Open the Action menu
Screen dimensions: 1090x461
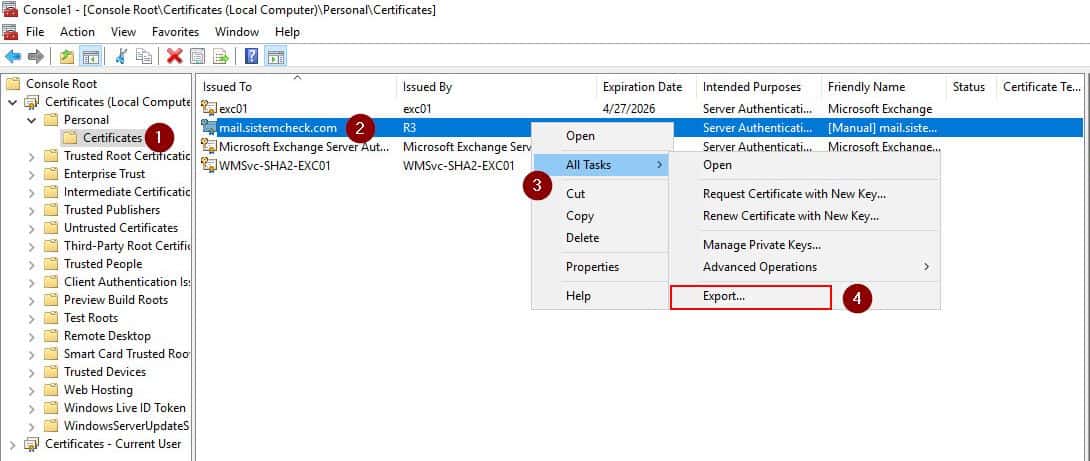coord(77,32)
